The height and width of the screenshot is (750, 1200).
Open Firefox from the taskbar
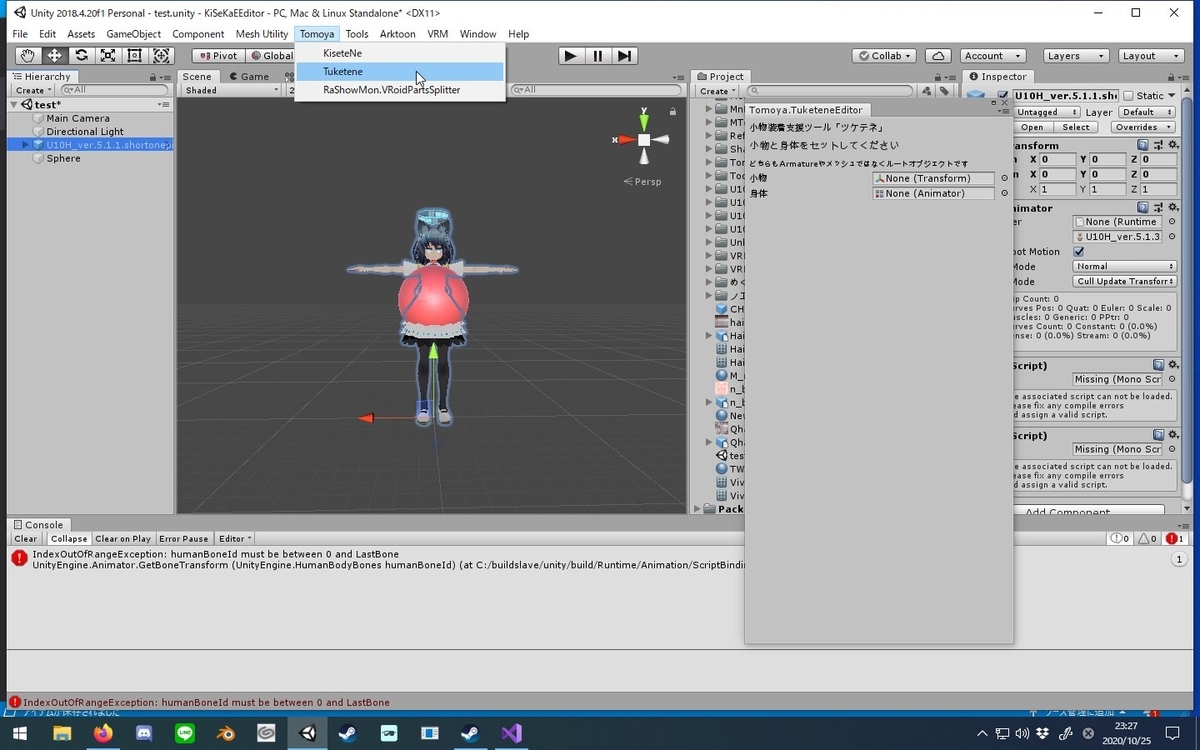pyautogui.click(x=103, y=733)
